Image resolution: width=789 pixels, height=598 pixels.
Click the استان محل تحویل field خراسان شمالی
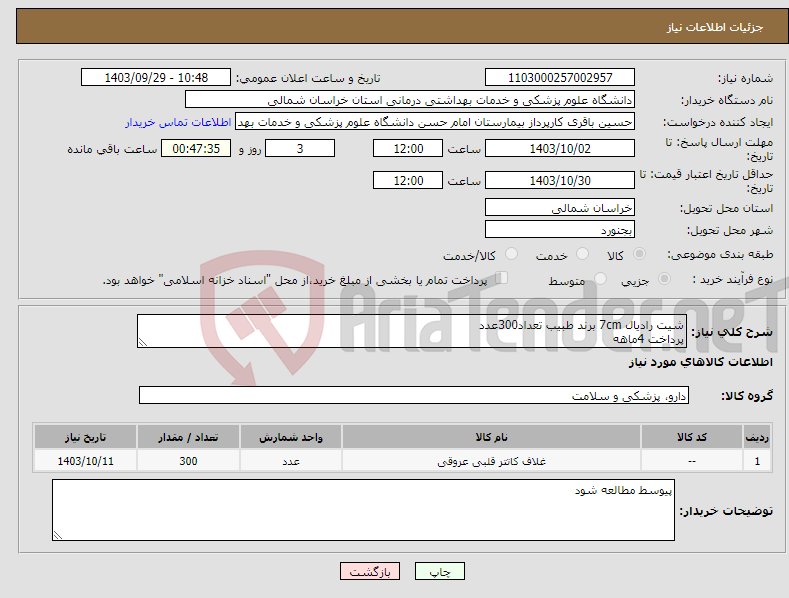pyautogui.click(x=560, y=207)
